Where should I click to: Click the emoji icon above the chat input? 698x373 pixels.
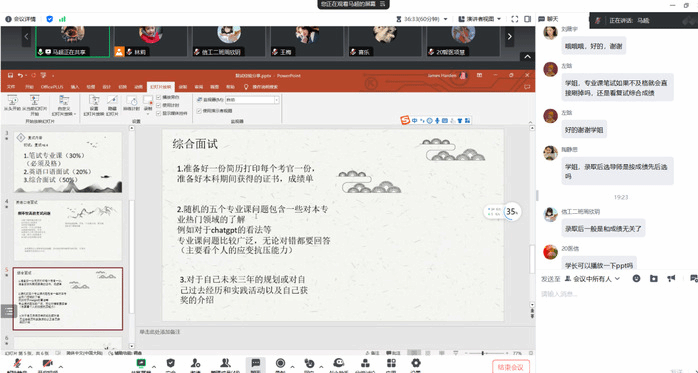click(x=637, y=278)
